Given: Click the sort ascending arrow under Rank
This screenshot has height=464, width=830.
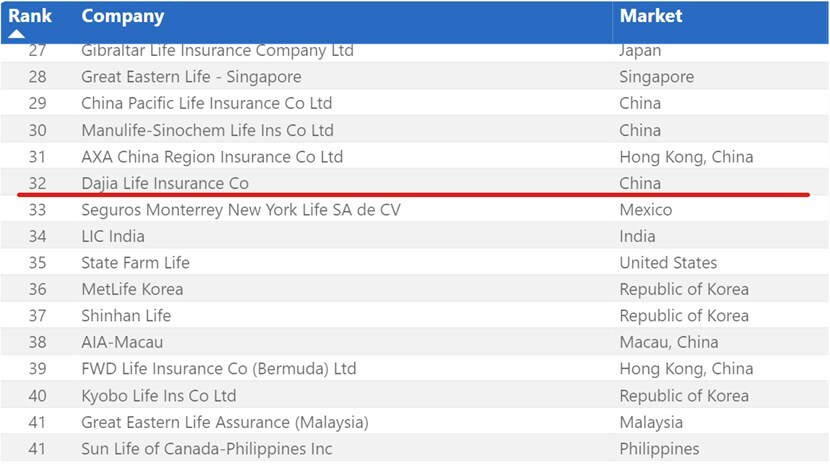Looking at the screenshot, I should [x=17, y=35].
